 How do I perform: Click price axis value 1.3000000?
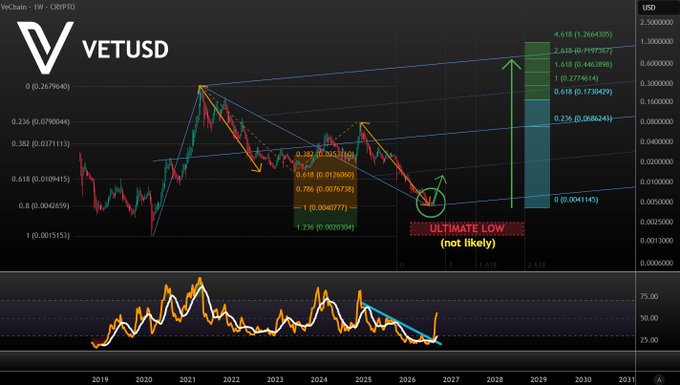(657, 42)
